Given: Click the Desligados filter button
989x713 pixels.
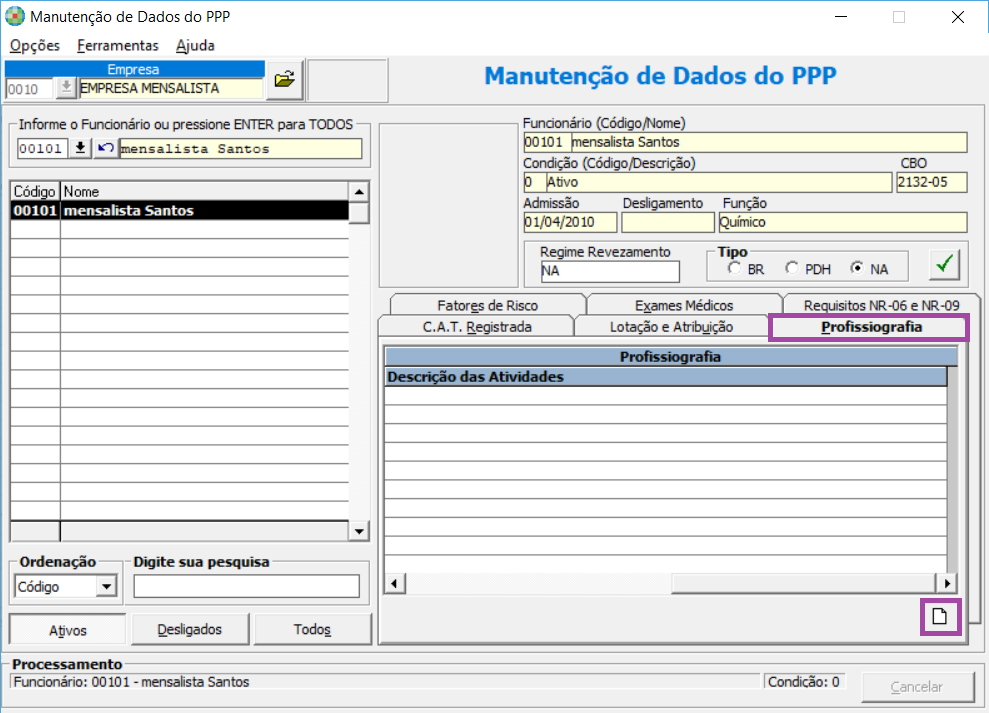Looking at the screenshot, I should (x=189, y=630).
